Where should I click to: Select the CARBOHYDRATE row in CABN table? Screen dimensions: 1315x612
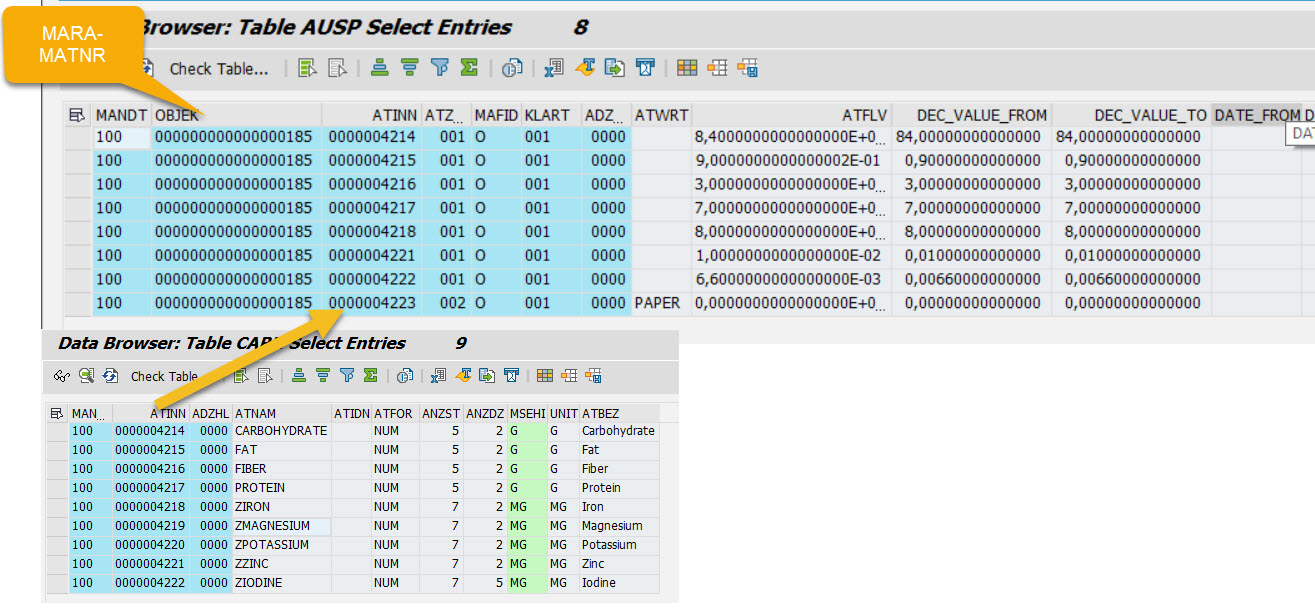pos(280,430)
